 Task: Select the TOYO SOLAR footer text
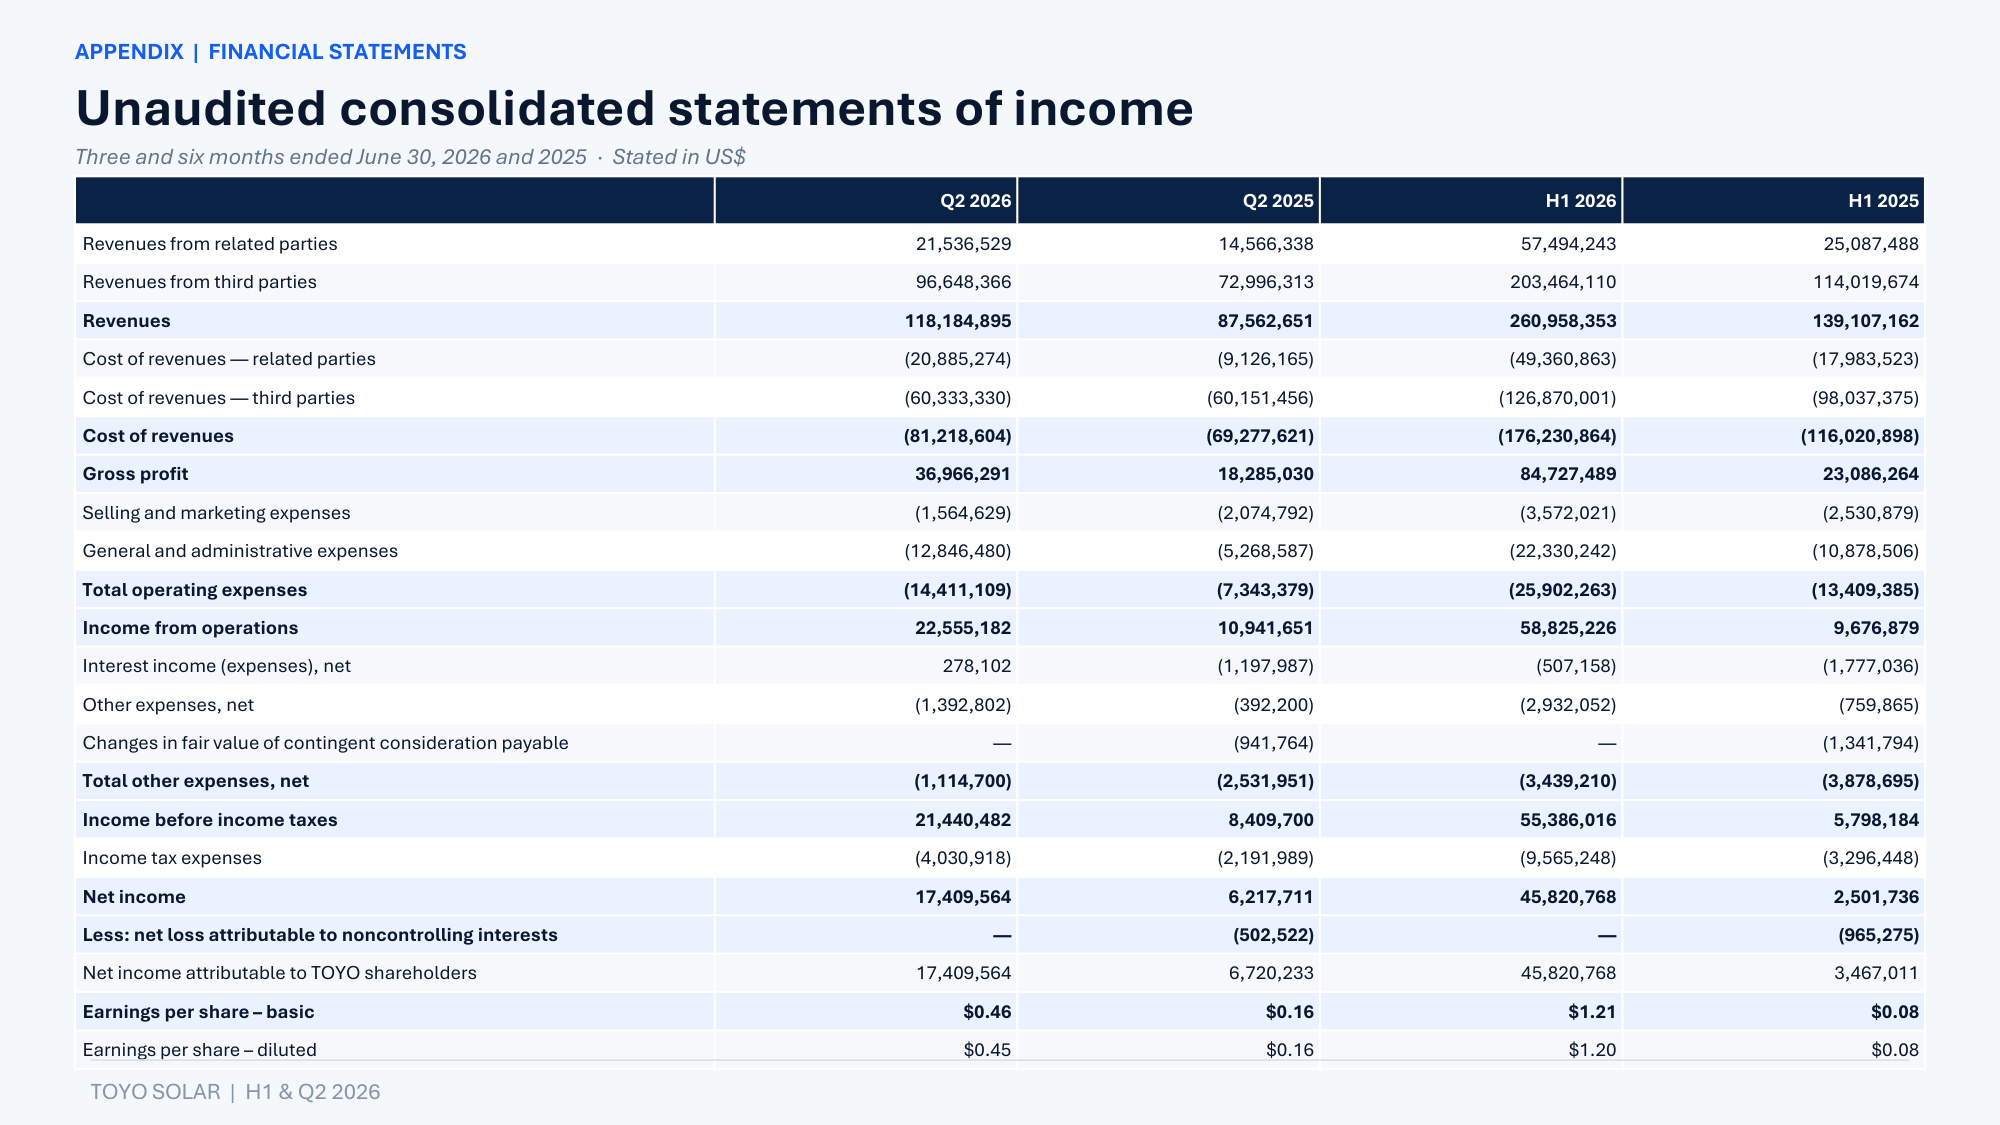235,1092
